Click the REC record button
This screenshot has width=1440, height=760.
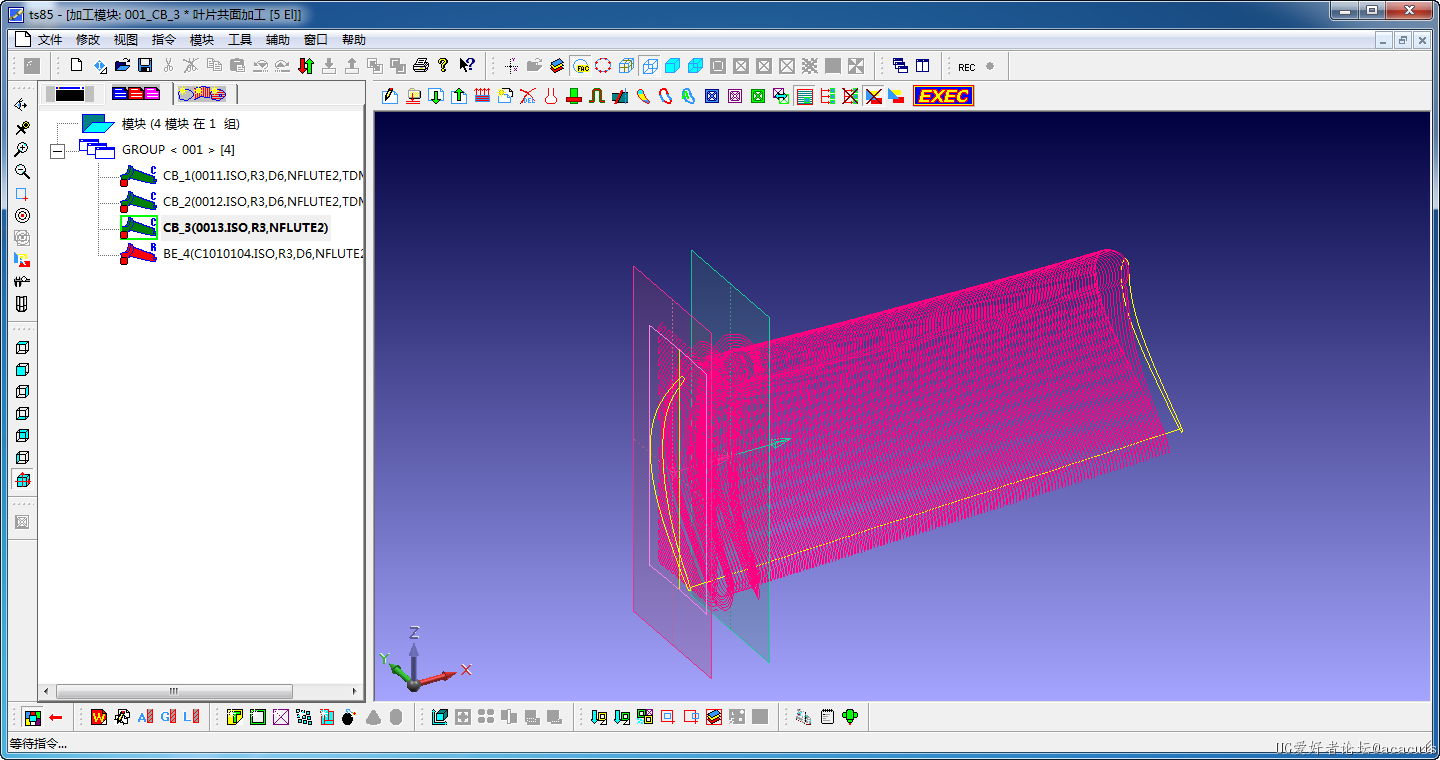coord(967,67)
